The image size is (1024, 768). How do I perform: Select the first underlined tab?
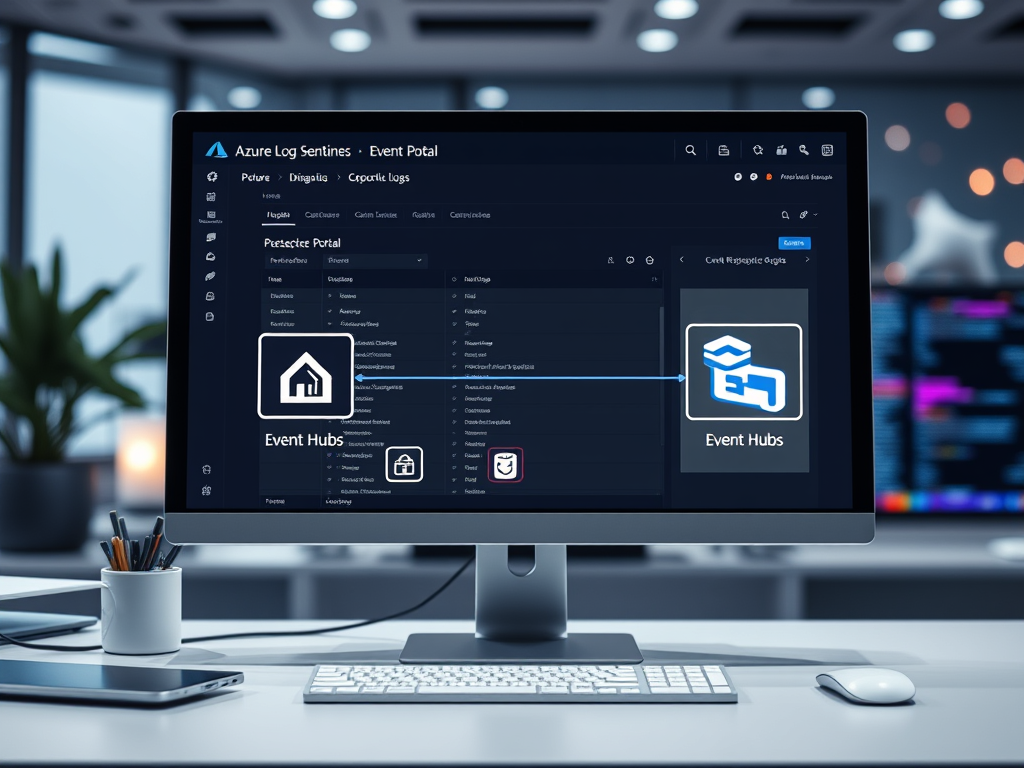point(279,215)
